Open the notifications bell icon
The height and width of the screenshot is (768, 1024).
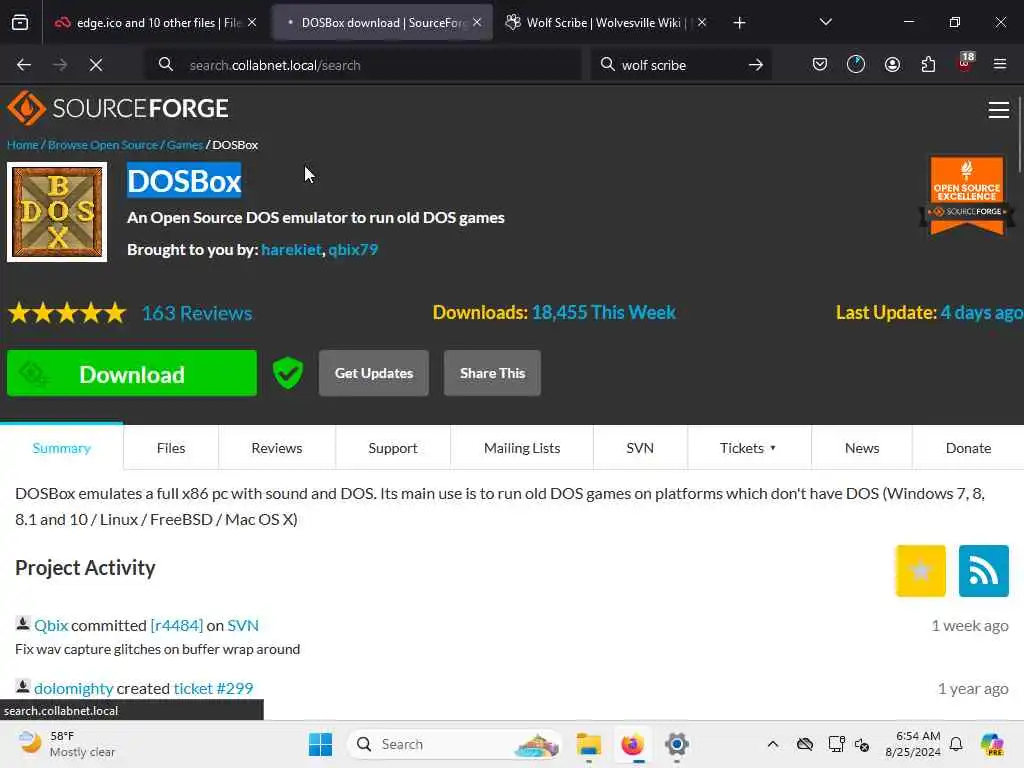point(956,744)
